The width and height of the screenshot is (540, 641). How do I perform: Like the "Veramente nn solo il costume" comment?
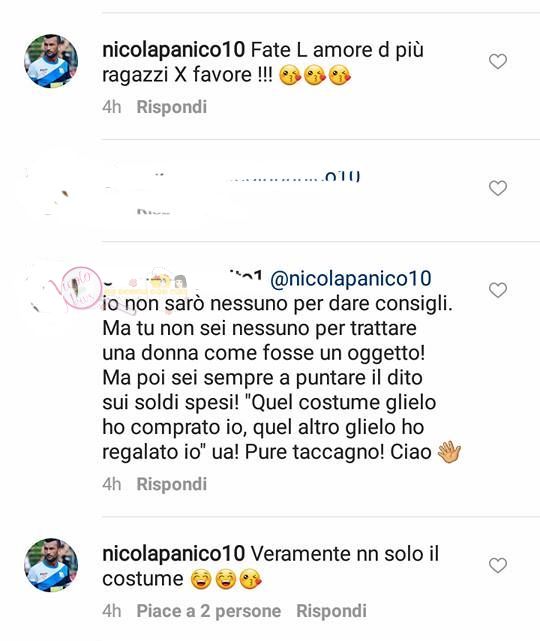coord(497,565)
